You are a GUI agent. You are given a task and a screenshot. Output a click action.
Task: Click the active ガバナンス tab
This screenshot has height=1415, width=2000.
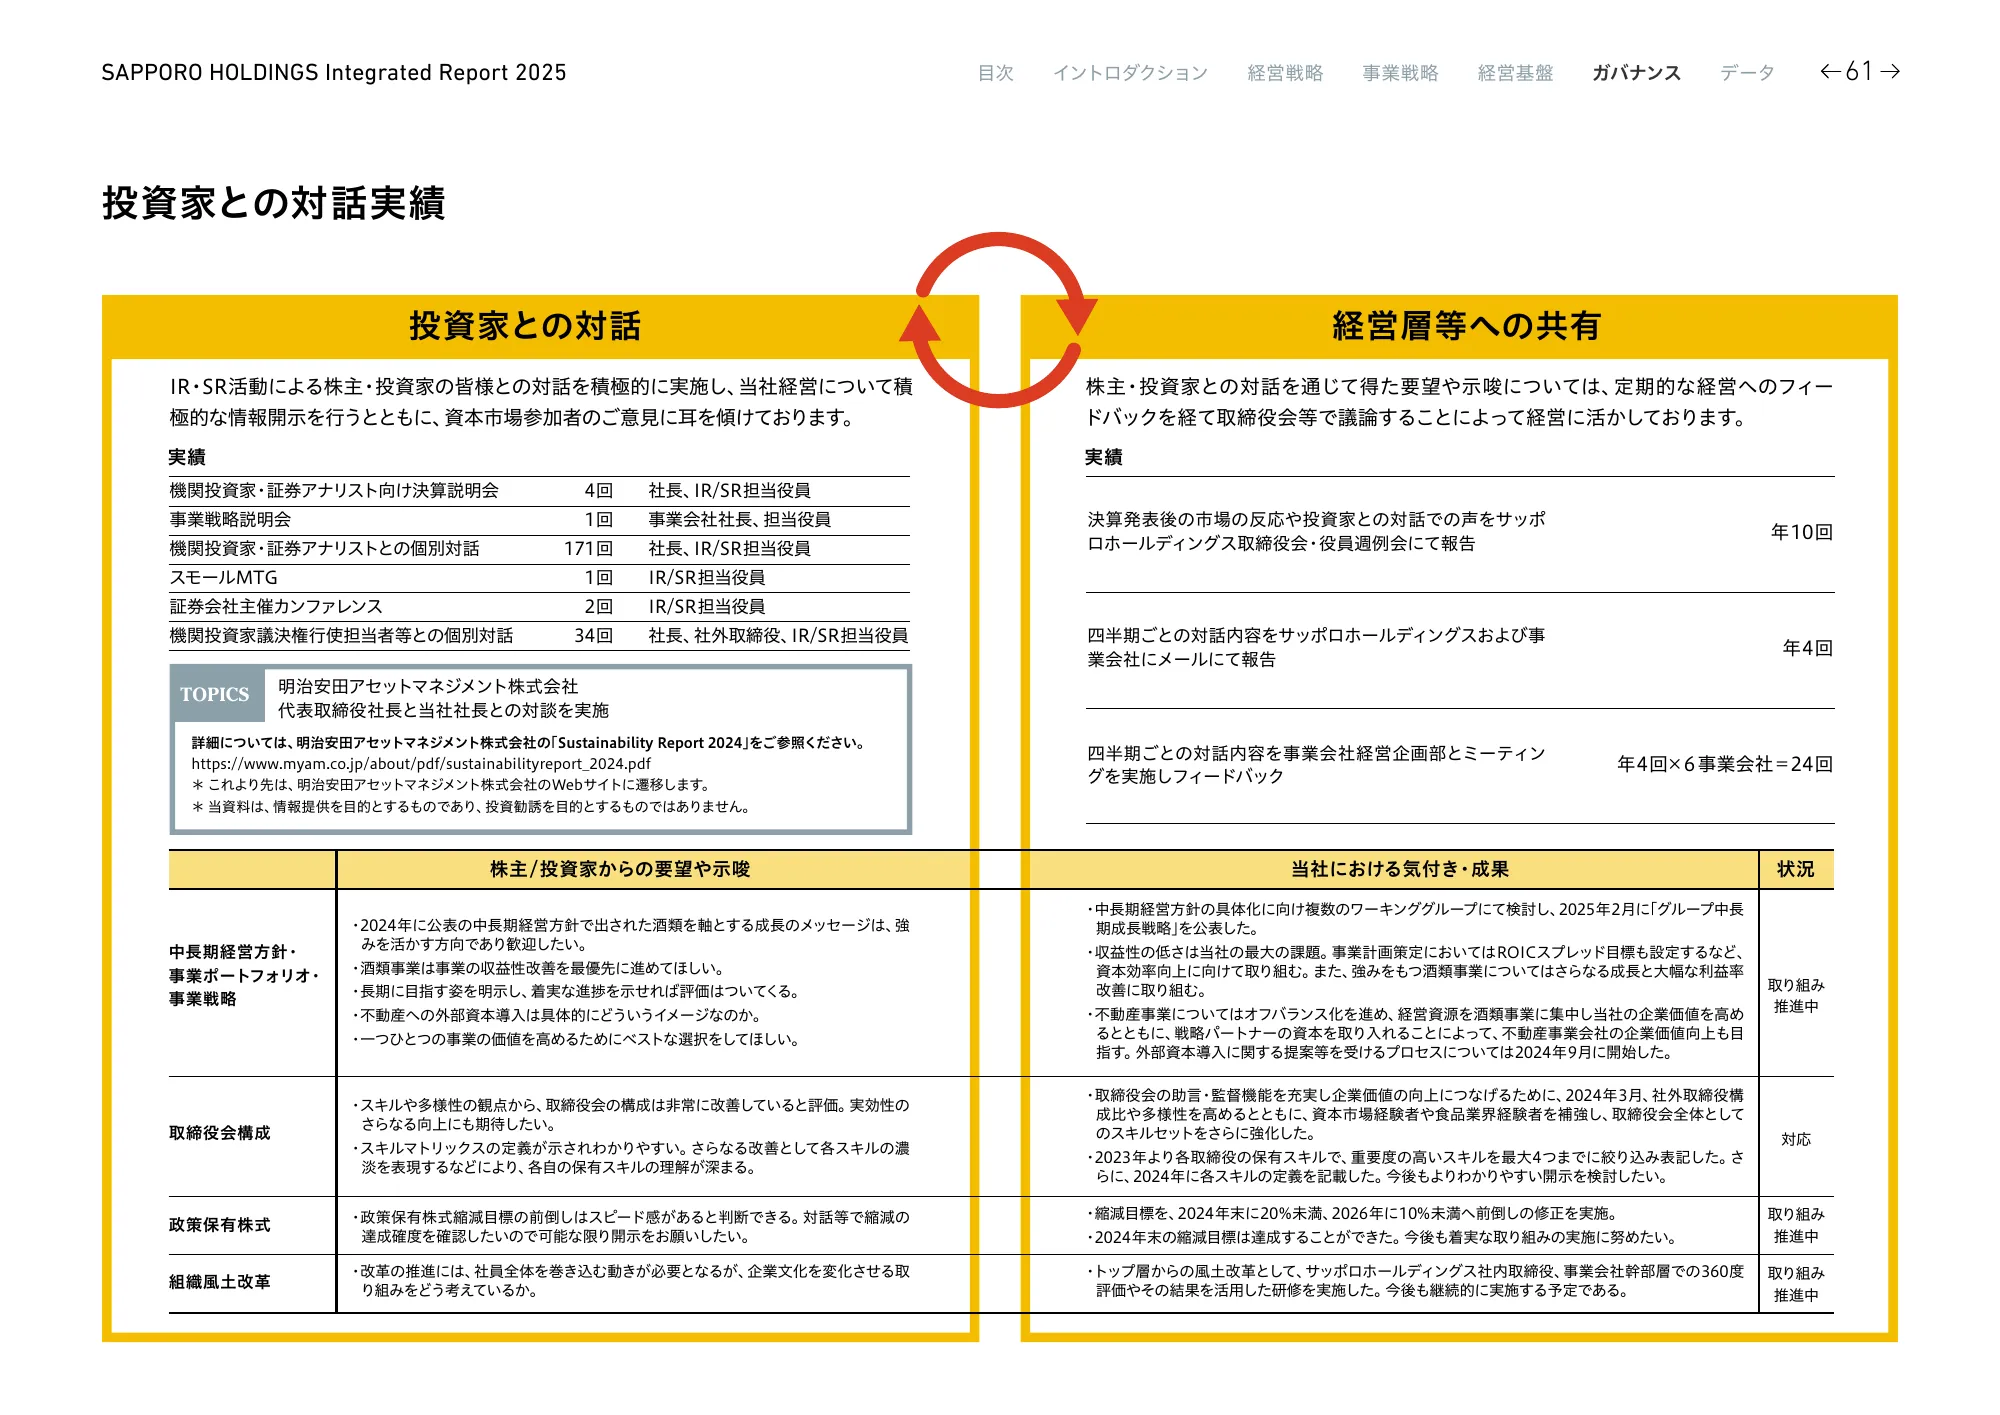[x=1636, y=73]
